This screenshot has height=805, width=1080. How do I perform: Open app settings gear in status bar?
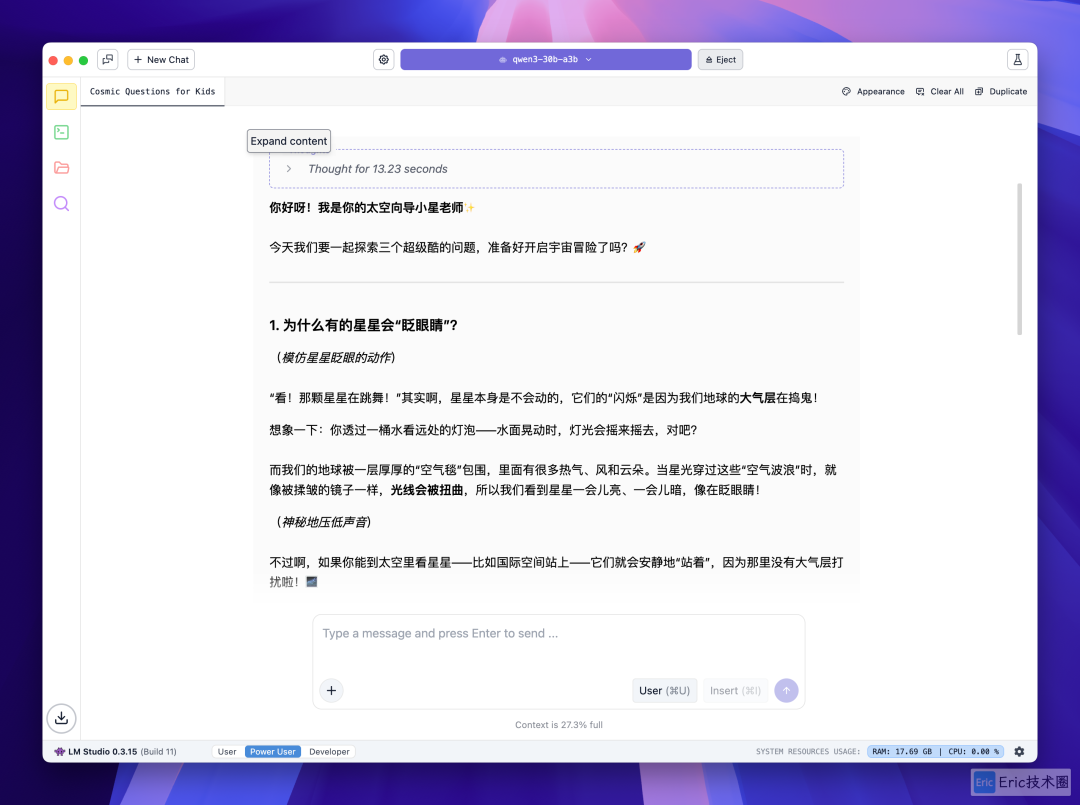[x=1019, y=751]
